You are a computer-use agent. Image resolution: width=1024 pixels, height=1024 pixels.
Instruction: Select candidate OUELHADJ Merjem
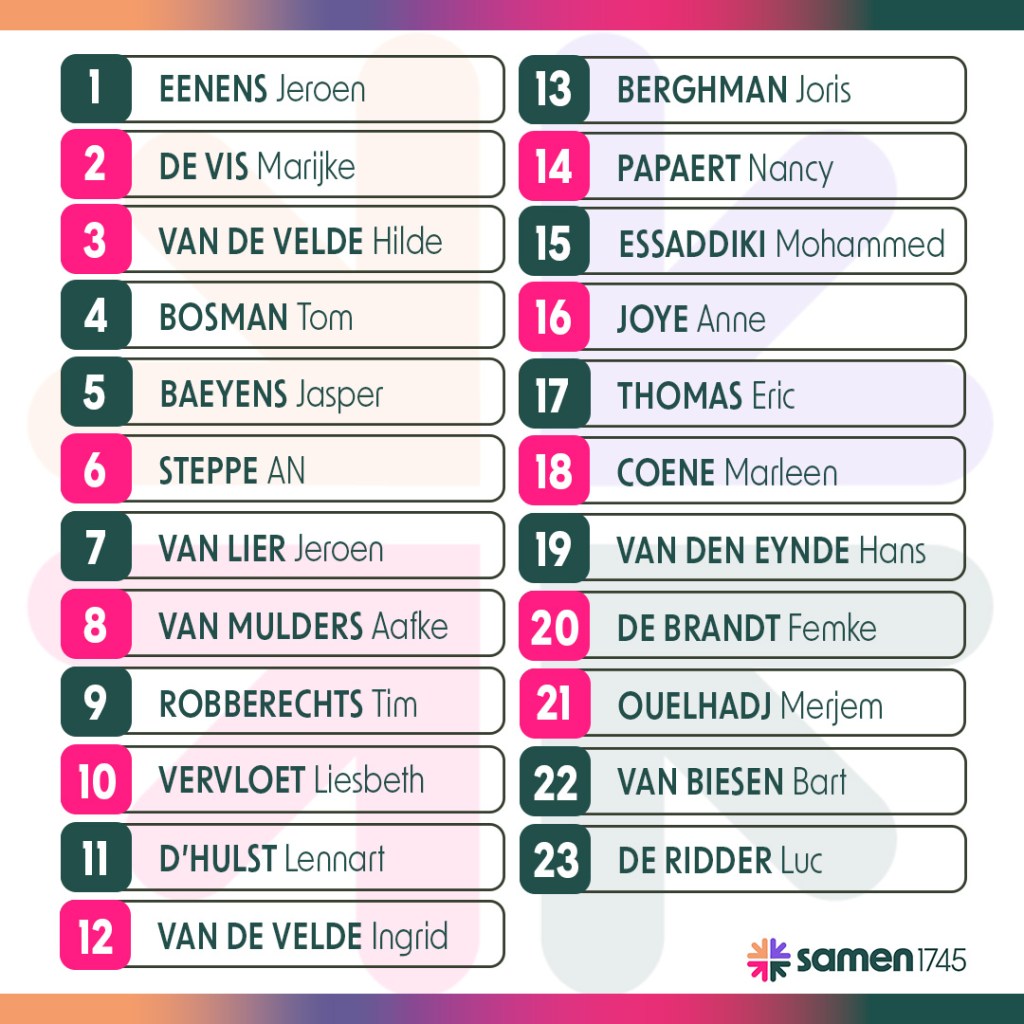point(750,706)
